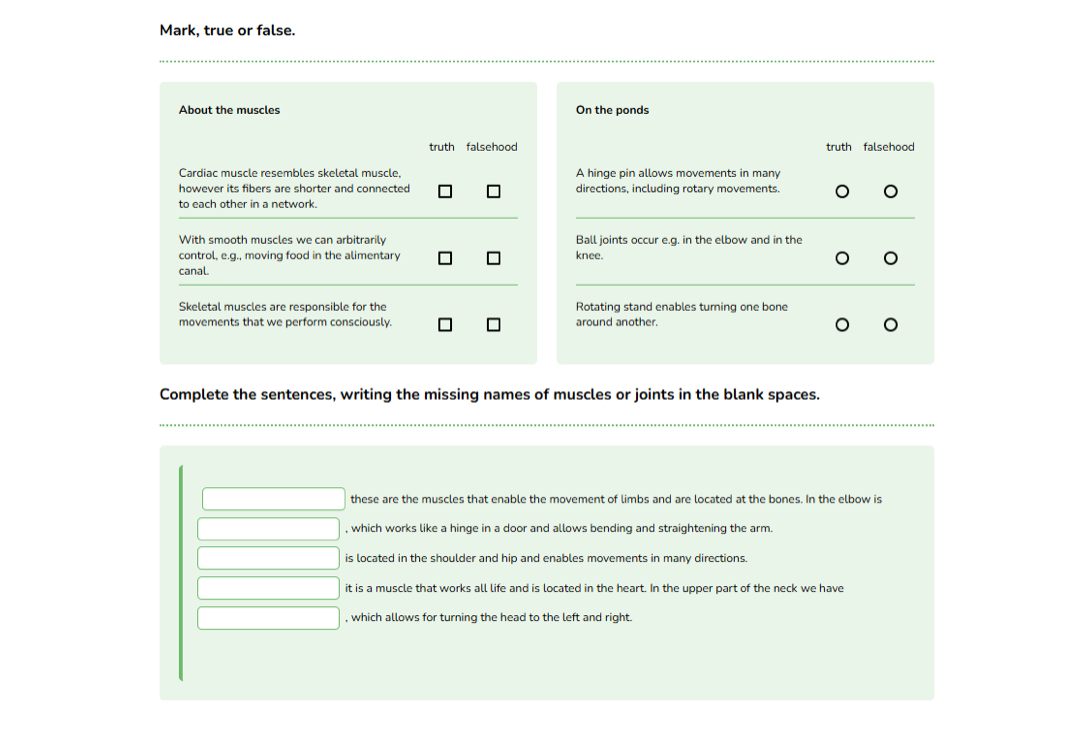Screen dimensions: 1090x730
Task: Click the 'About the muscles' heading
Action: (x=229, y=110)
